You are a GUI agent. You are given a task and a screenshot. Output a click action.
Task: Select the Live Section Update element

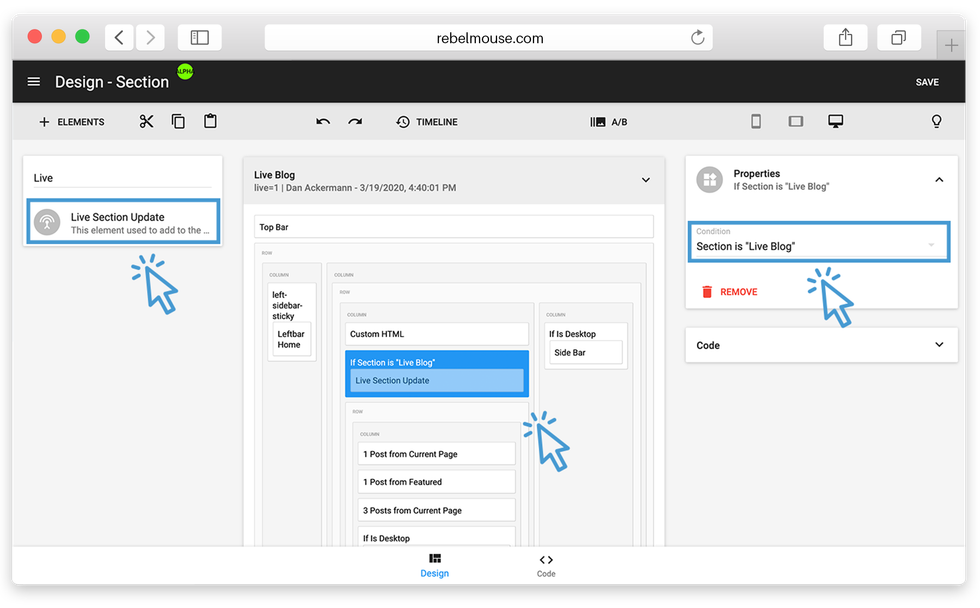pos(122,222)
